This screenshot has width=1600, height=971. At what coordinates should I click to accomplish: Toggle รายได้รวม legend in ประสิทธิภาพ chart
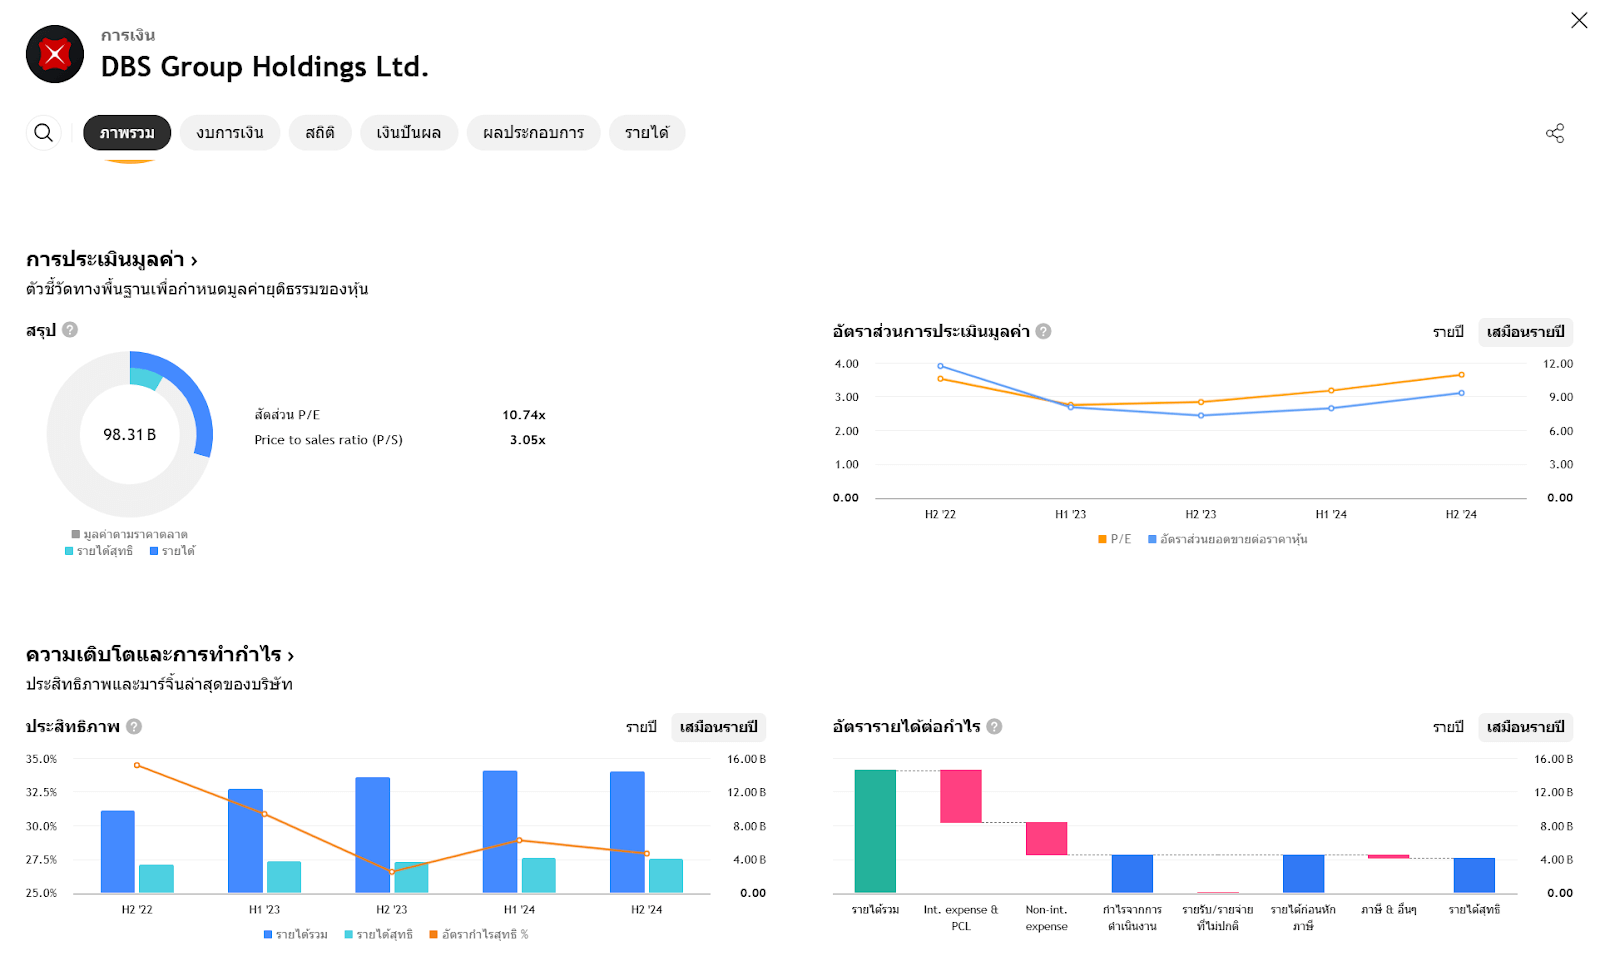click(296, 935)
